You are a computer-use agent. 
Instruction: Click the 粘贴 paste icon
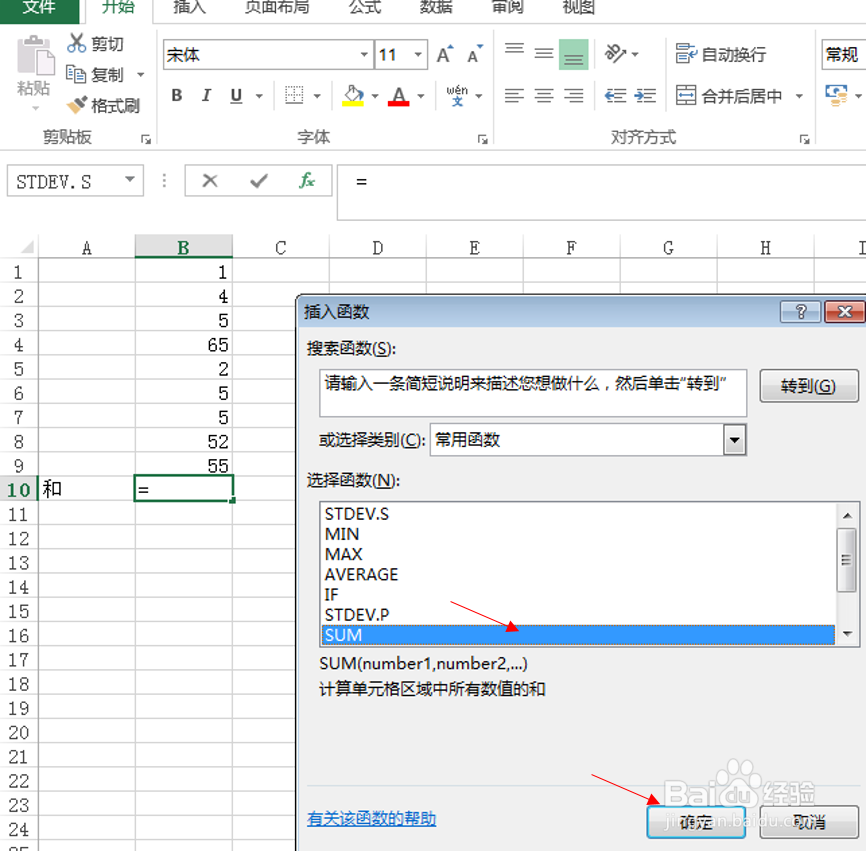pyautogui.click(x=33, y=60)
